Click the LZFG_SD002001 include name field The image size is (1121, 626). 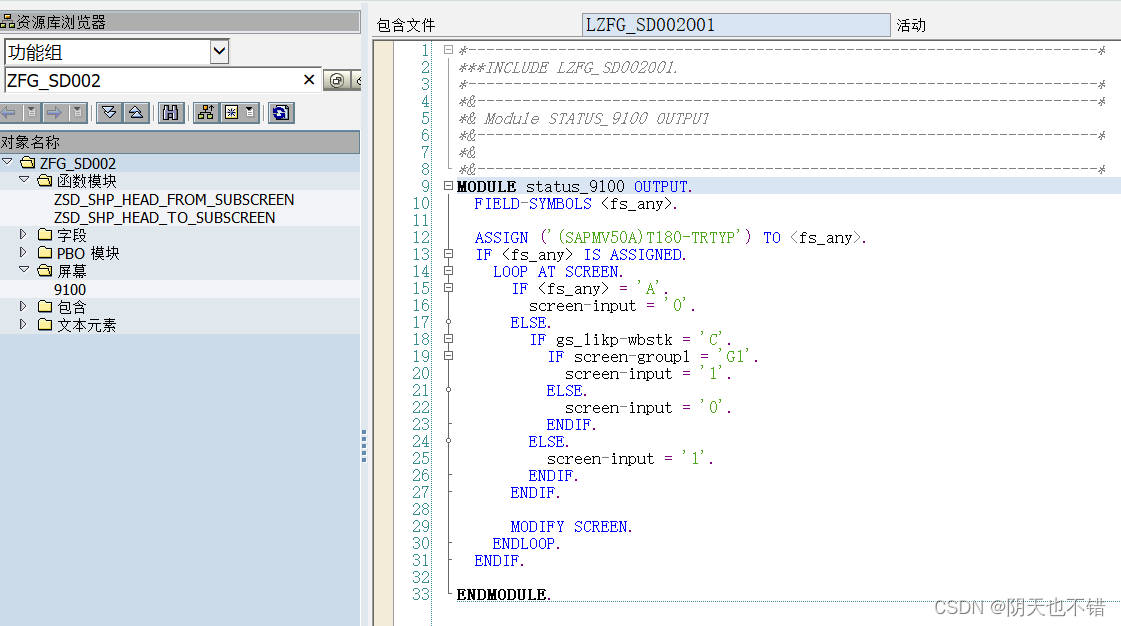pos(735,25)
